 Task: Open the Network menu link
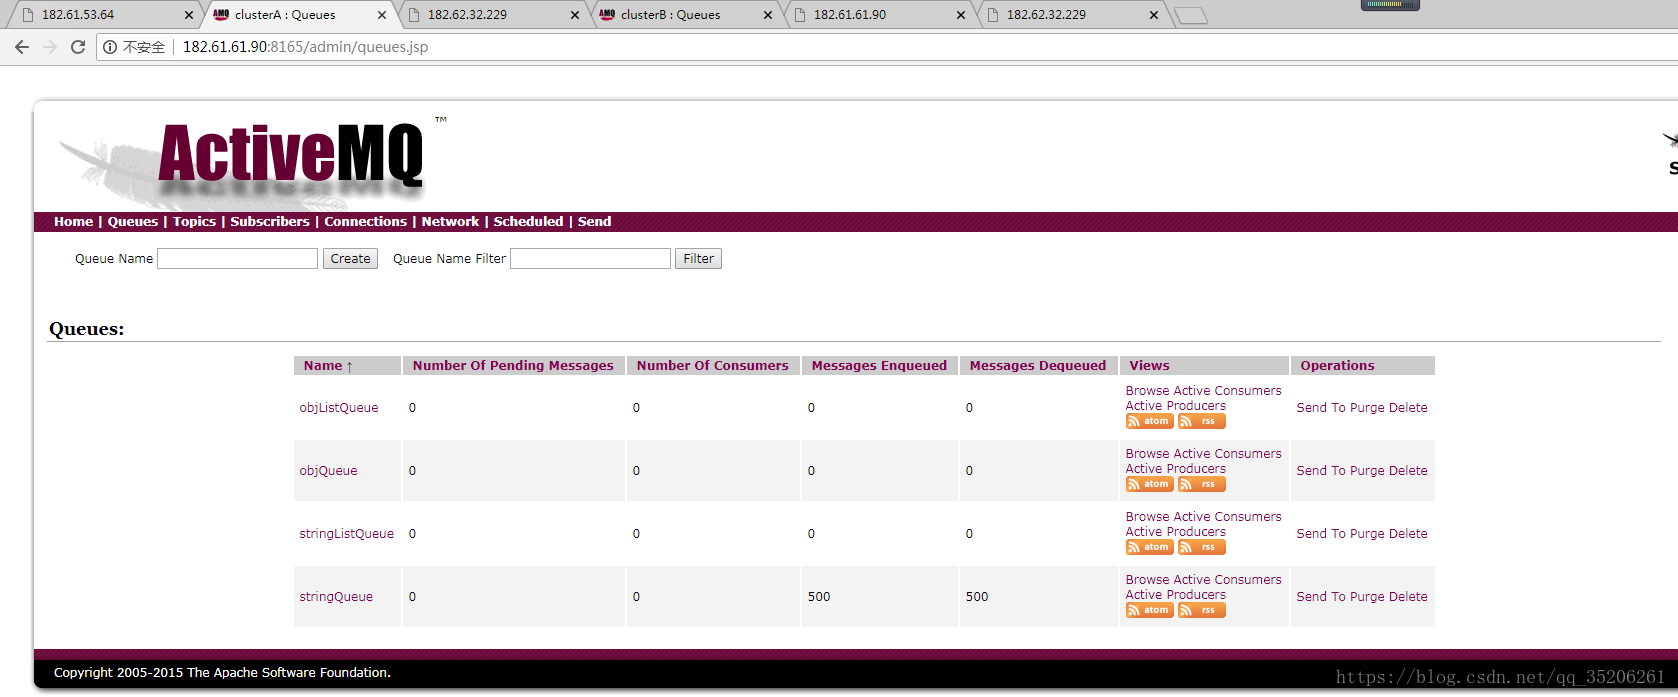click(450, 222)
